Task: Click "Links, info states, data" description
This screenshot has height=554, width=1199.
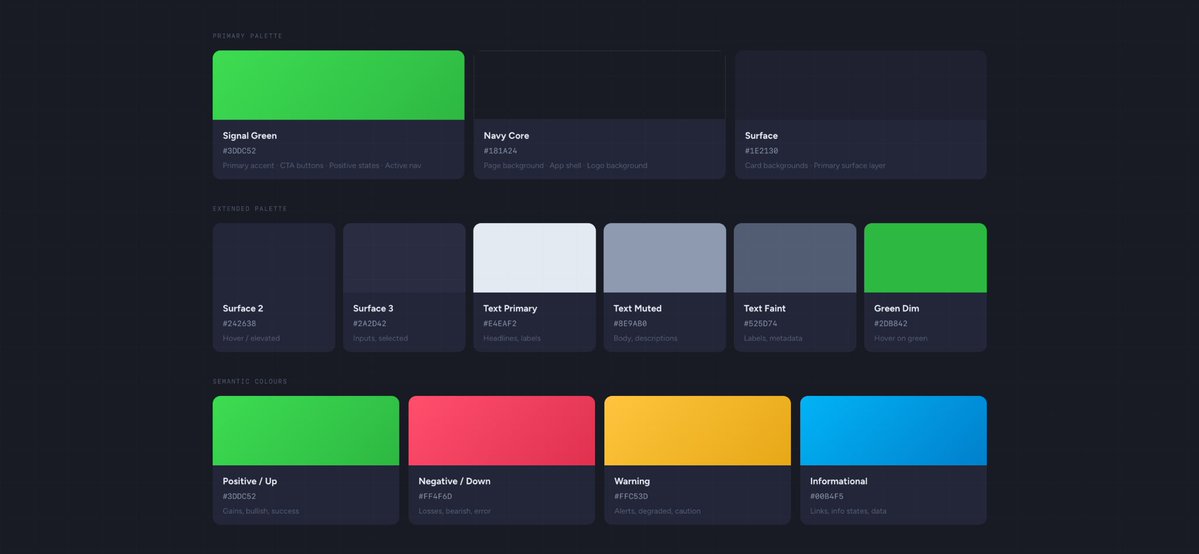Action: [x=849, y=511]
